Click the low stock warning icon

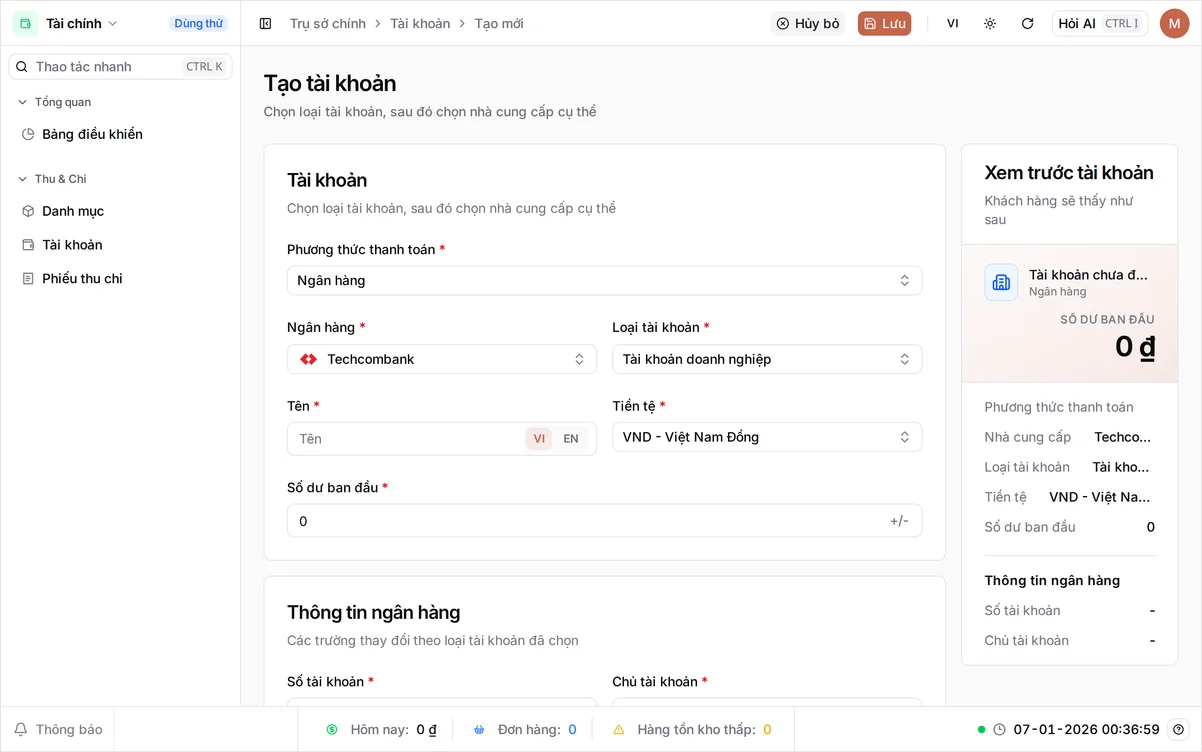tap(619, 729)
